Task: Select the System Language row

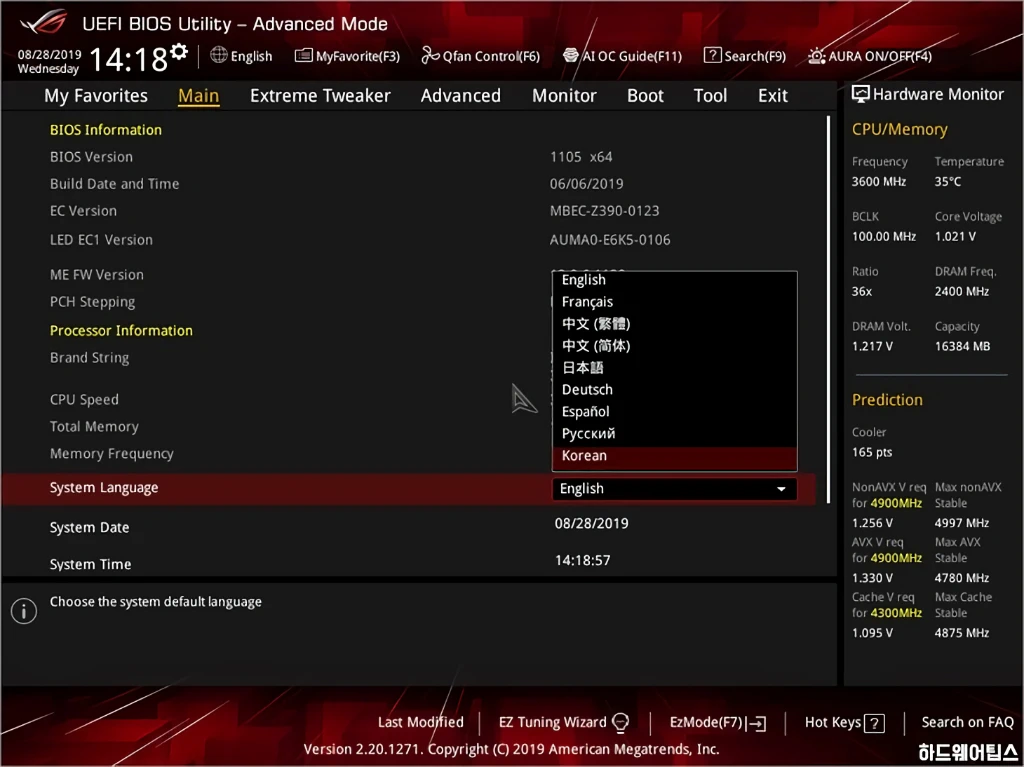Action: coord(409,489)
